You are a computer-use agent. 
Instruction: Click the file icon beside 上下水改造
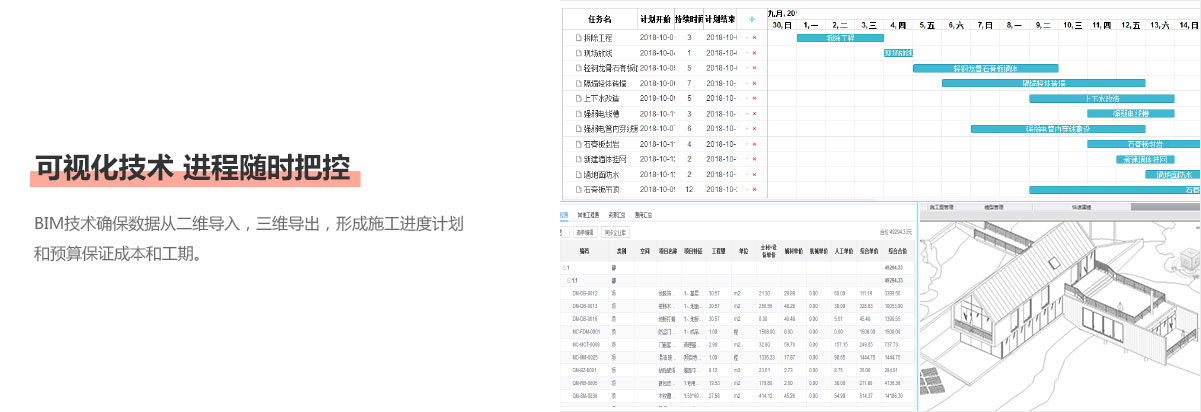click(x=577, y=98)
